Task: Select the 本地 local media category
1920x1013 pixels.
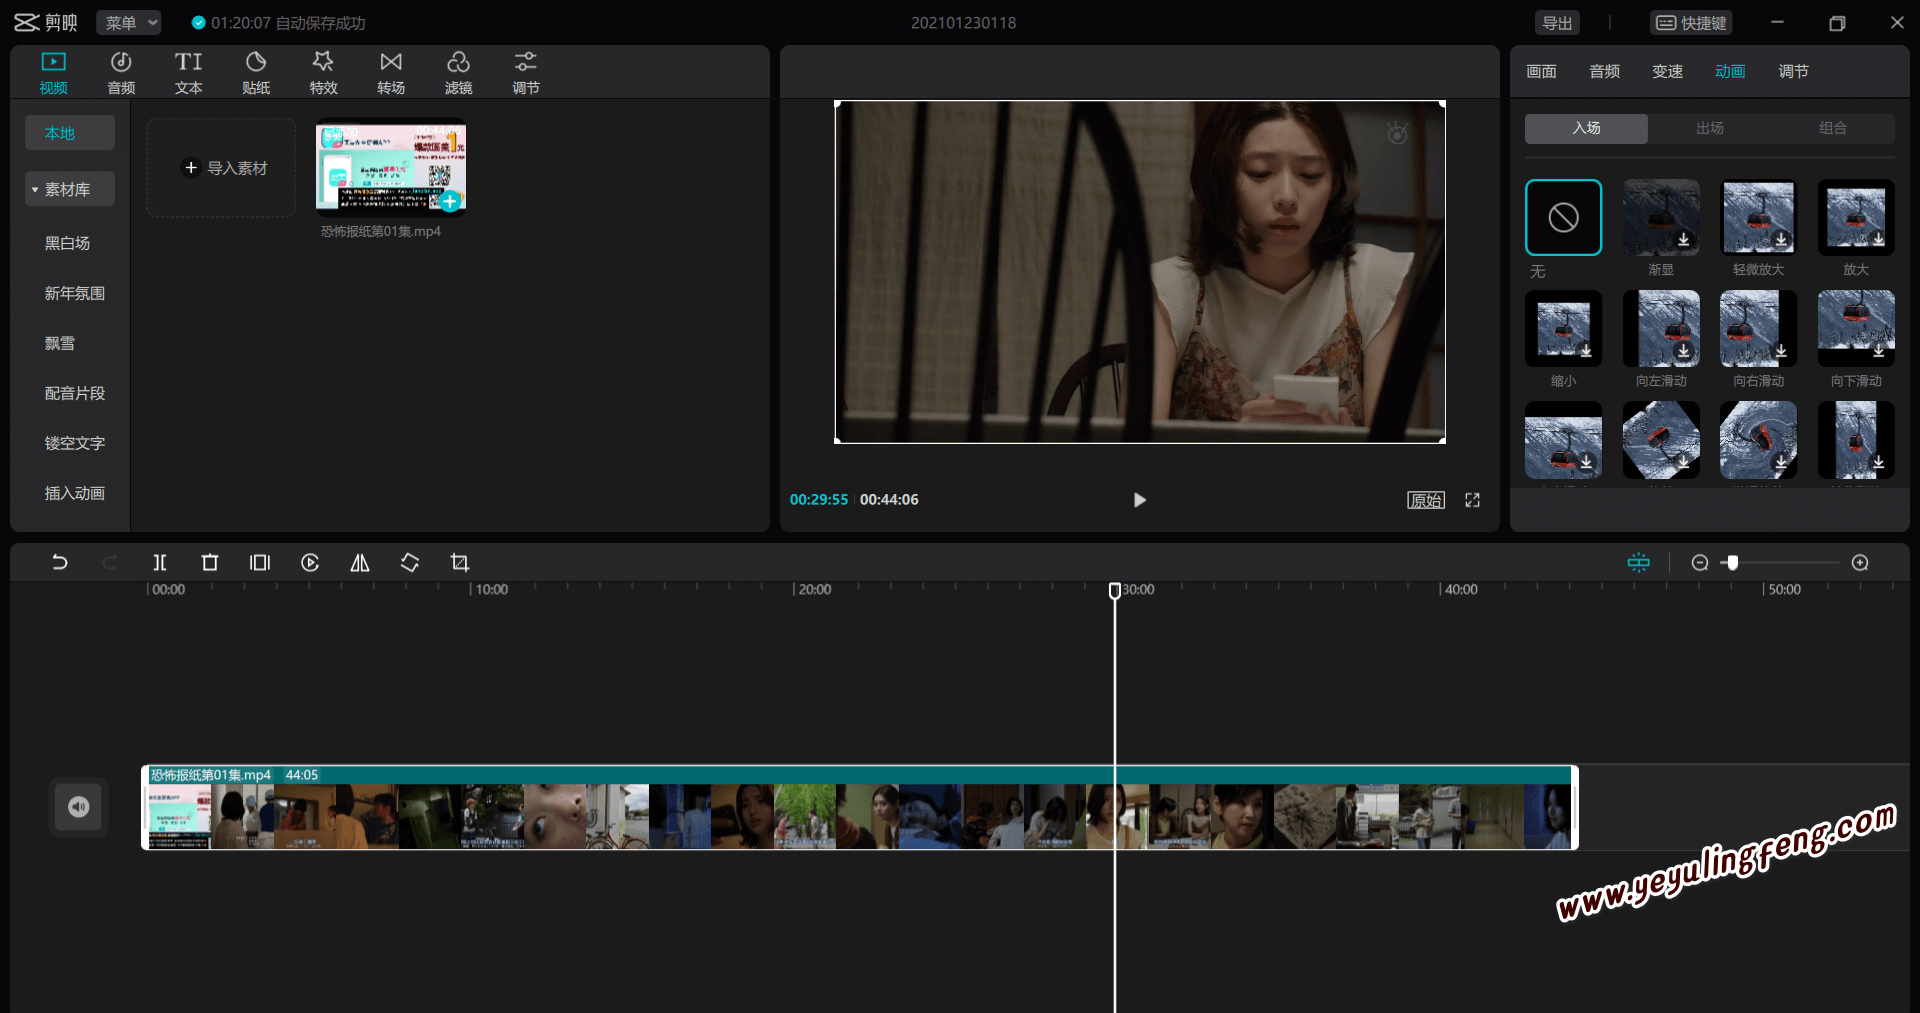Action: (70, 133)
